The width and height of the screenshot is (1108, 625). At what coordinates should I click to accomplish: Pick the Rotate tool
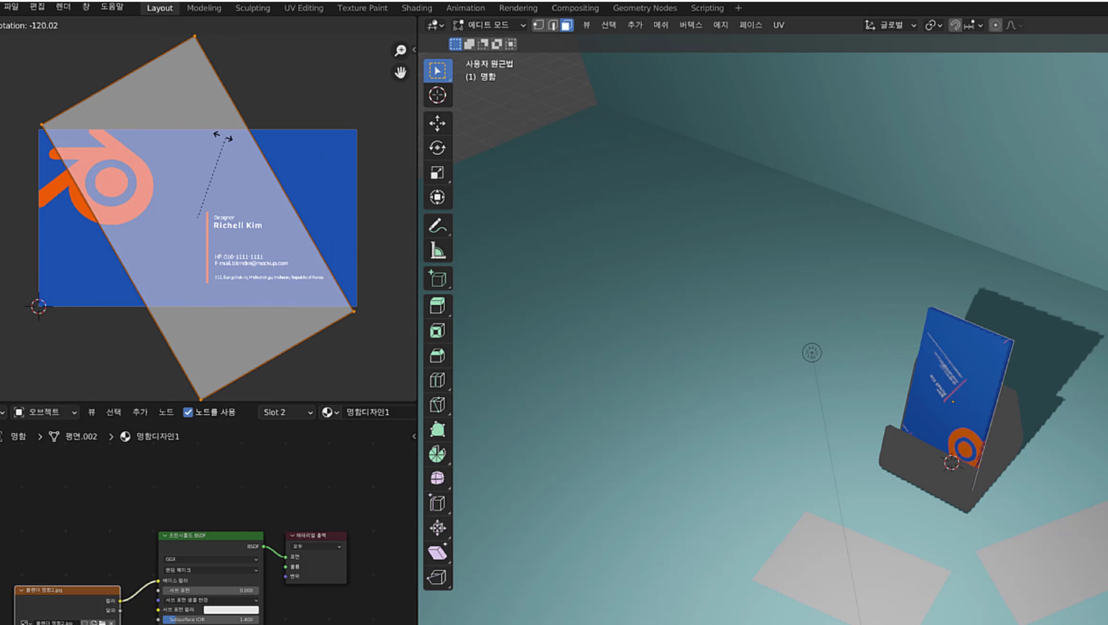coord(437,148)
